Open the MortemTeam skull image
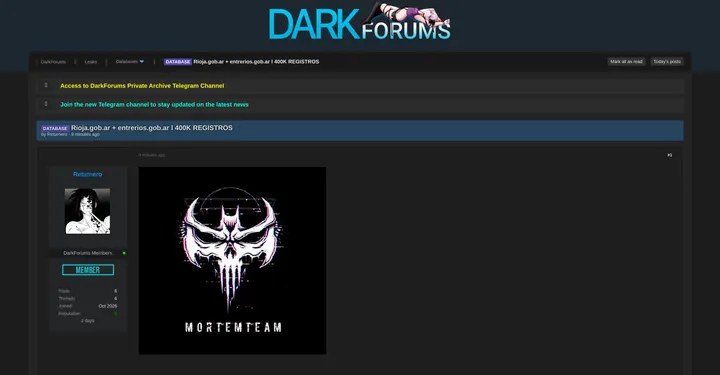 click(232, 261)
